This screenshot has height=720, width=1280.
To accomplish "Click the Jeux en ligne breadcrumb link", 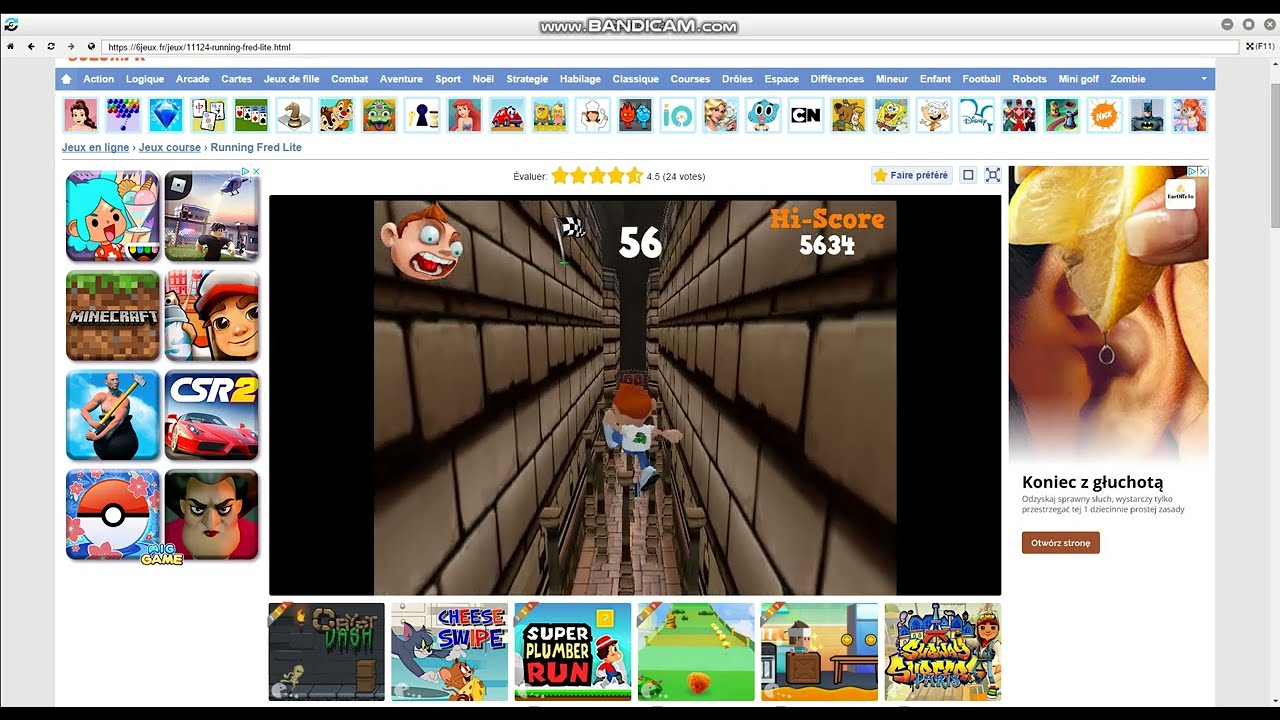I will click(x=96, y=147).
